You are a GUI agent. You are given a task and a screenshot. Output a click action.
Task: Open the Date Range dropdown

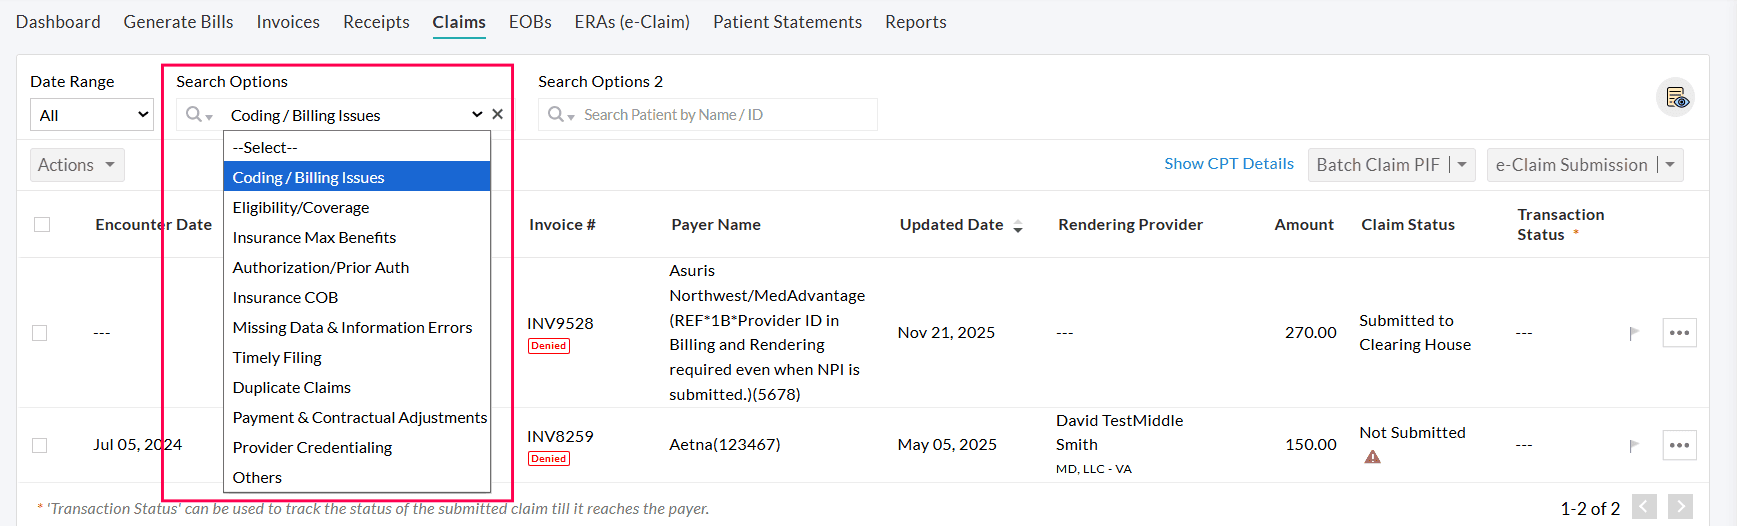[92, 115]
